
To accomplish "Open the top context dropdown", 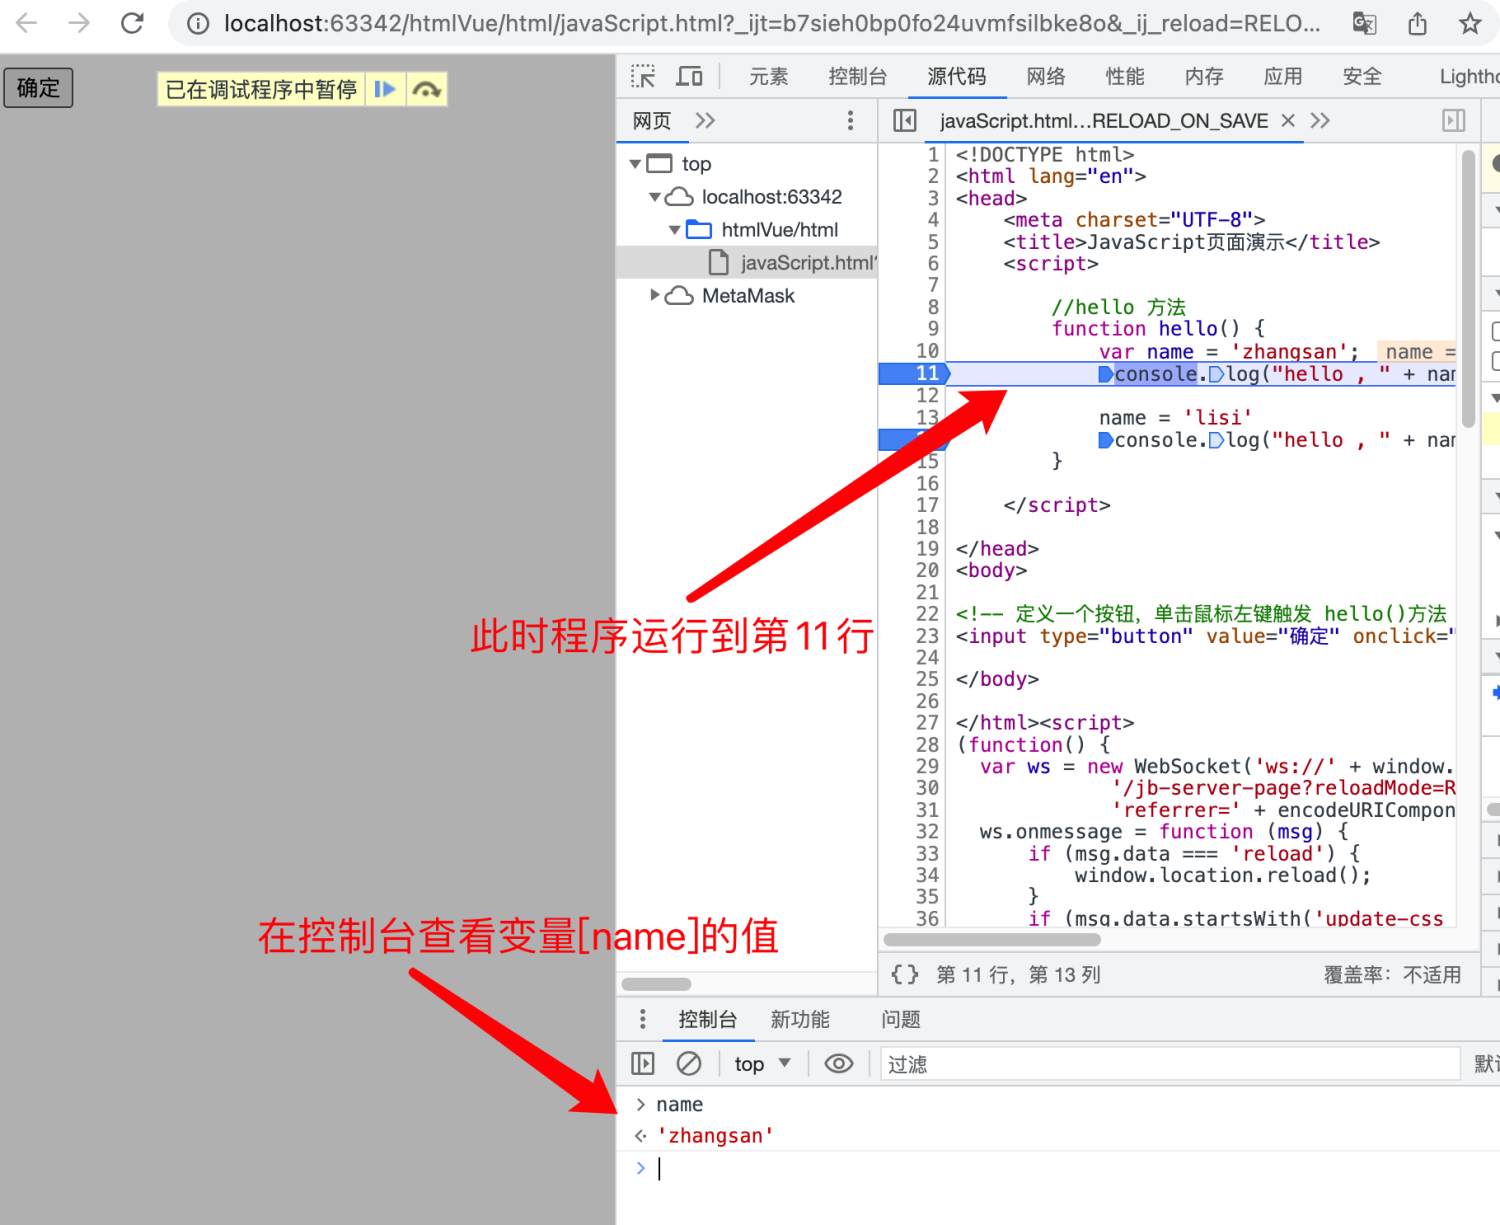I will (x=762, y=1064).
